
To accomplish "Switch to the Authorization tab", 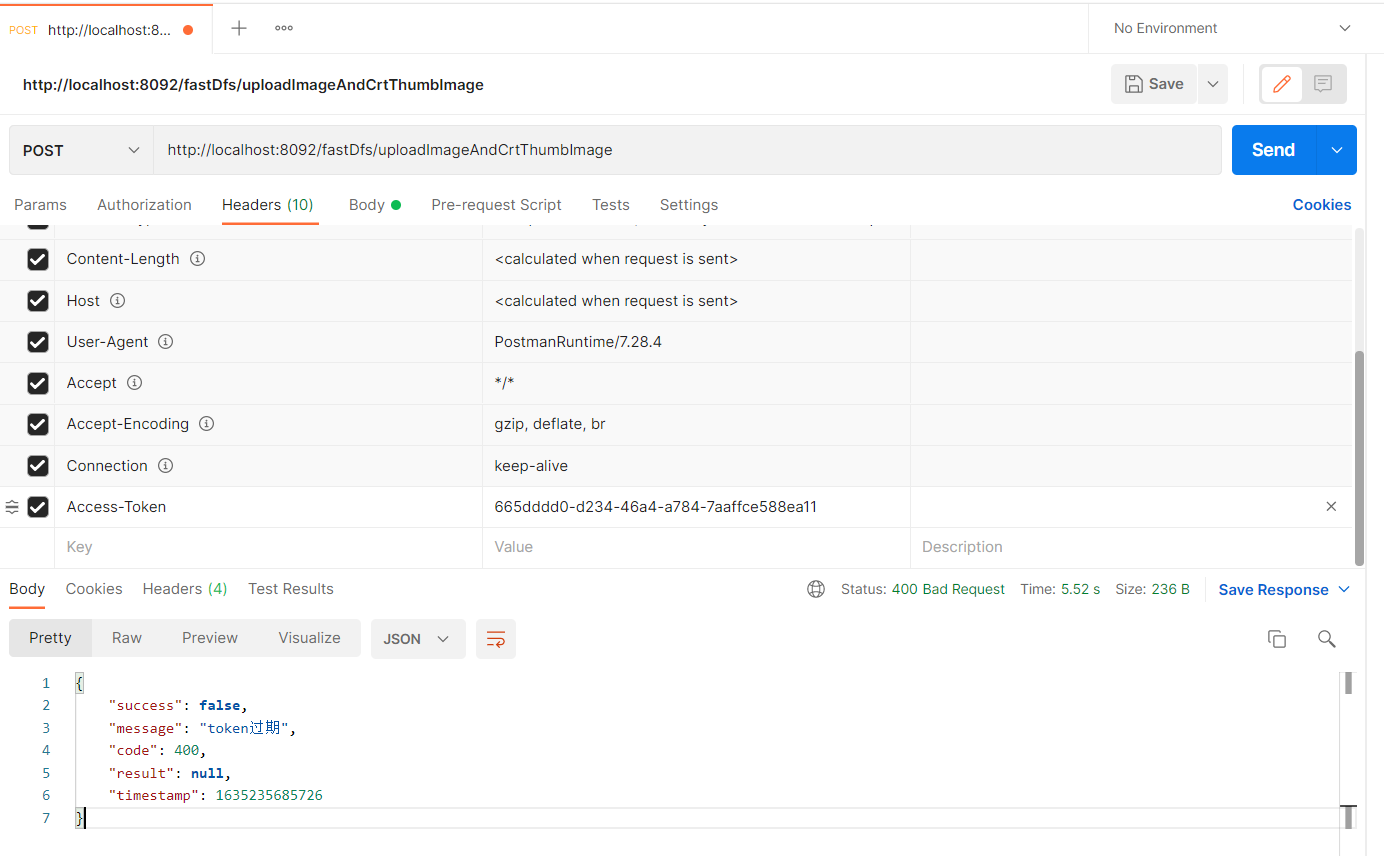I will pyautogui.click(x=144, y=205).
